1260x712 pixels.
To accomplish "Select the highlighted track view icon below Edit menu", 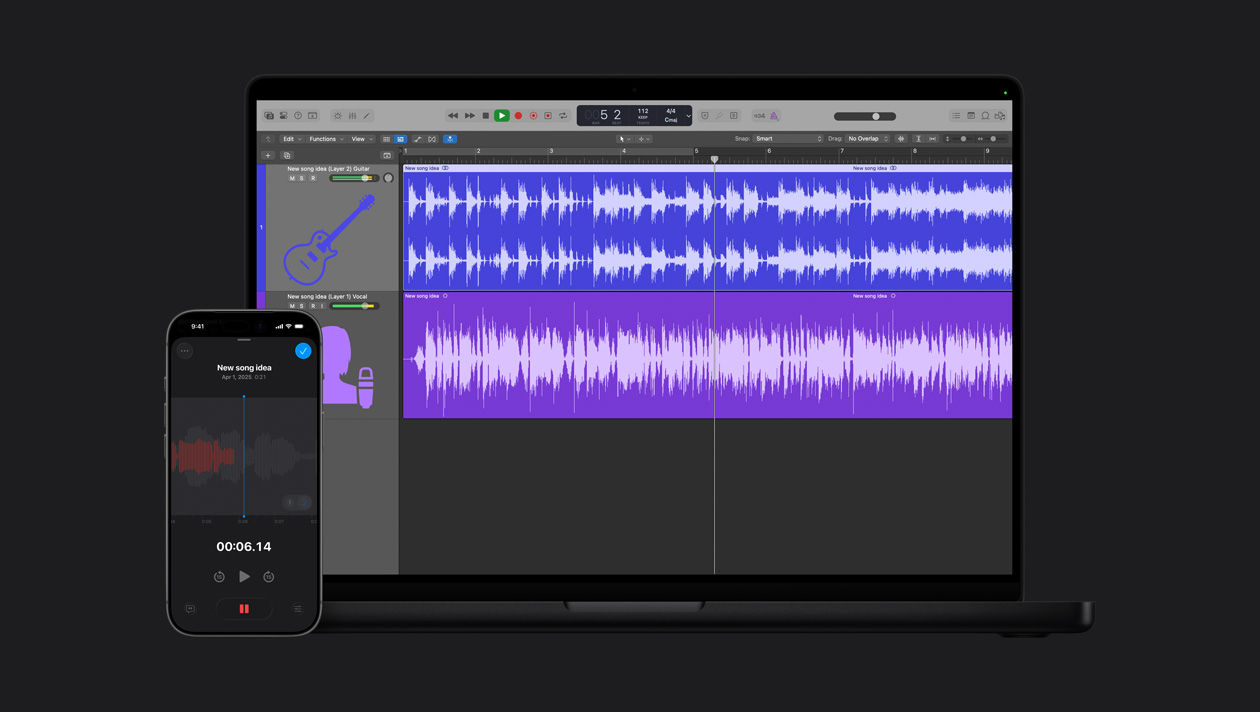I will [x=401, y=139].
